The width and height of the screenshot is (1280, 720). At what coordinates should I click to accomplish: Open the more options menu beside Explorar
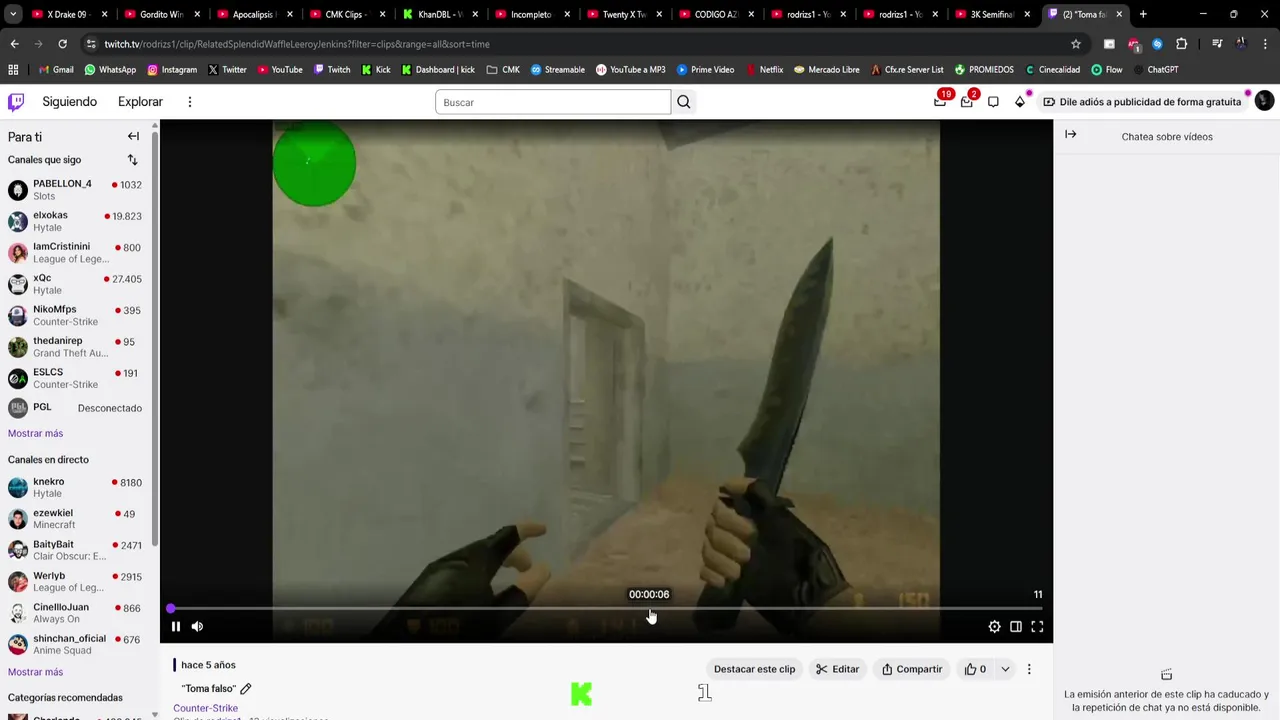point(189,102)
